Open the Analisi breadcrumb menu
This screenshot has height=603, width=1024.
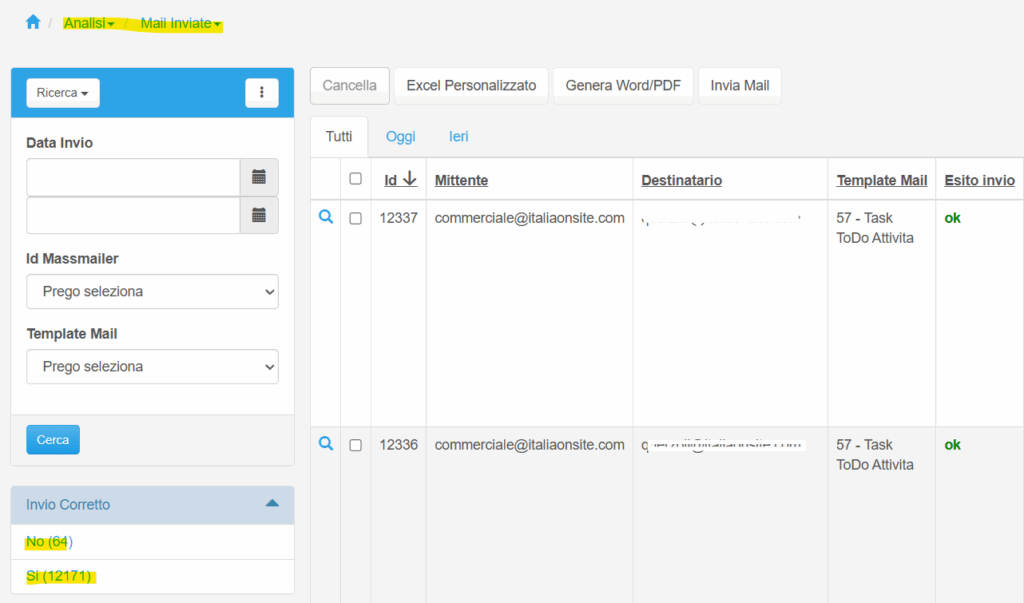click(89, 23)
